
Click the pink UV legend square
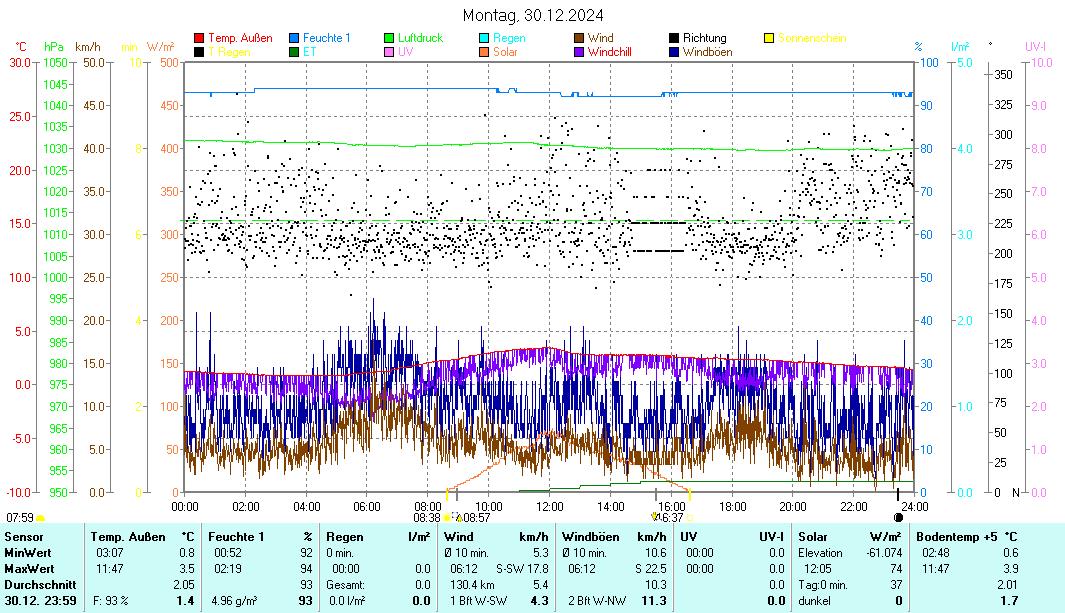pyautogui.click(x=389, y=52)
